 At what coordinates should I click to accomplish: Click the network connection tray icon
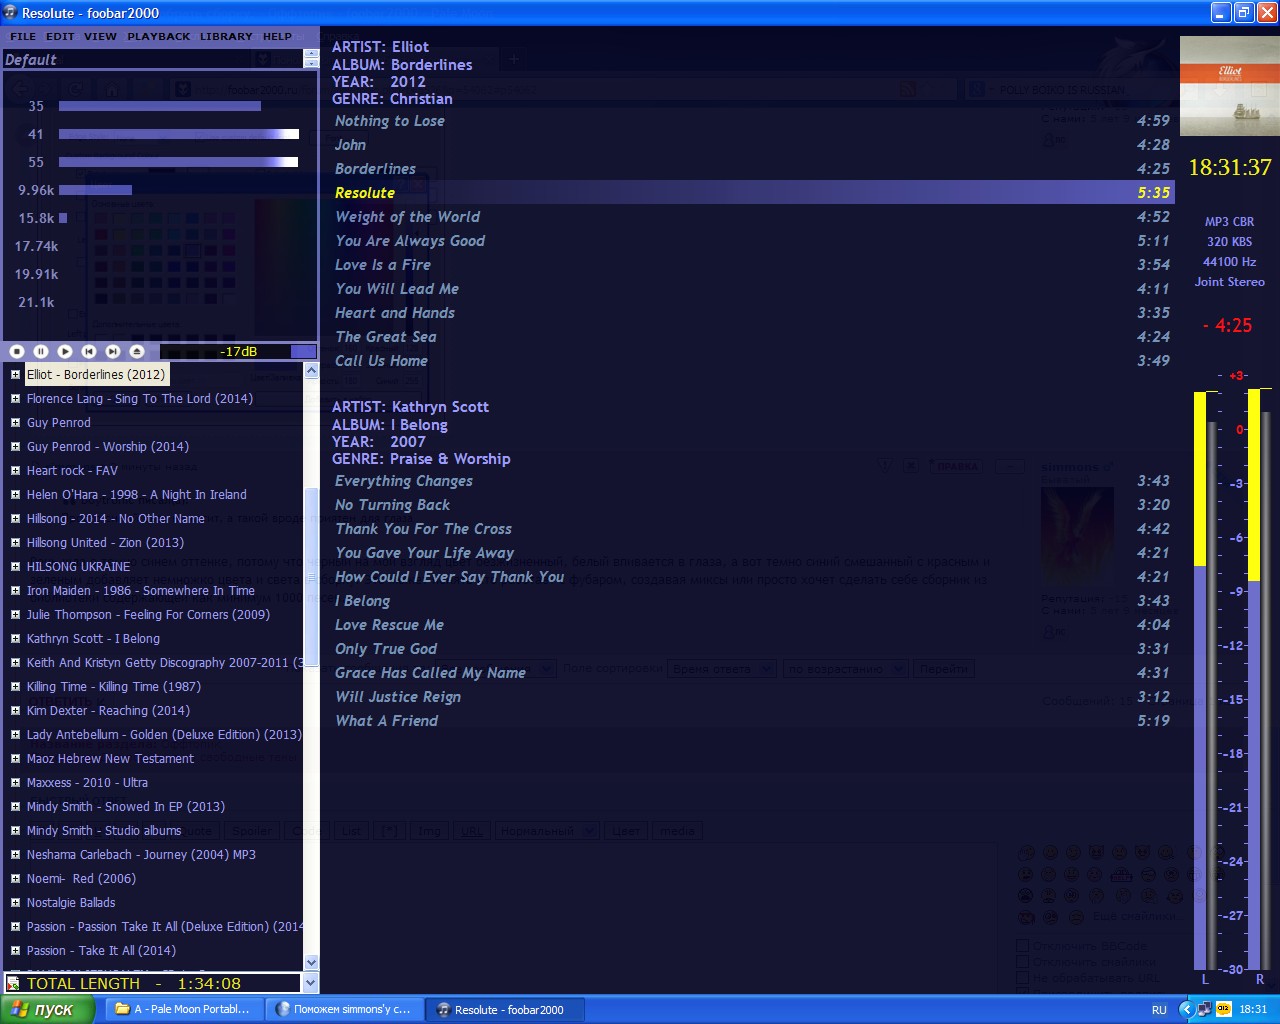pos(1204,1009)
